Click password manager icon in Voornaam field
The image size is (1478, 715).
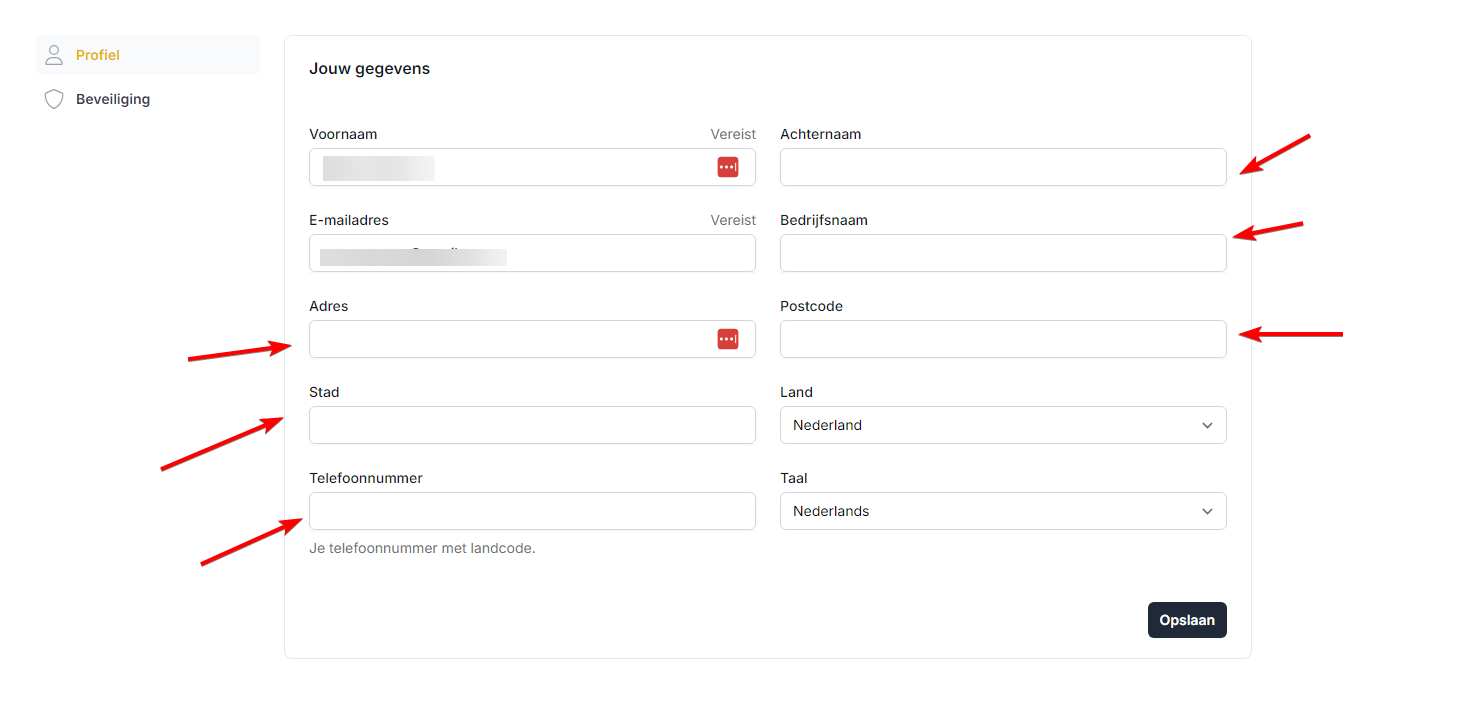click(x=727, y=167)
